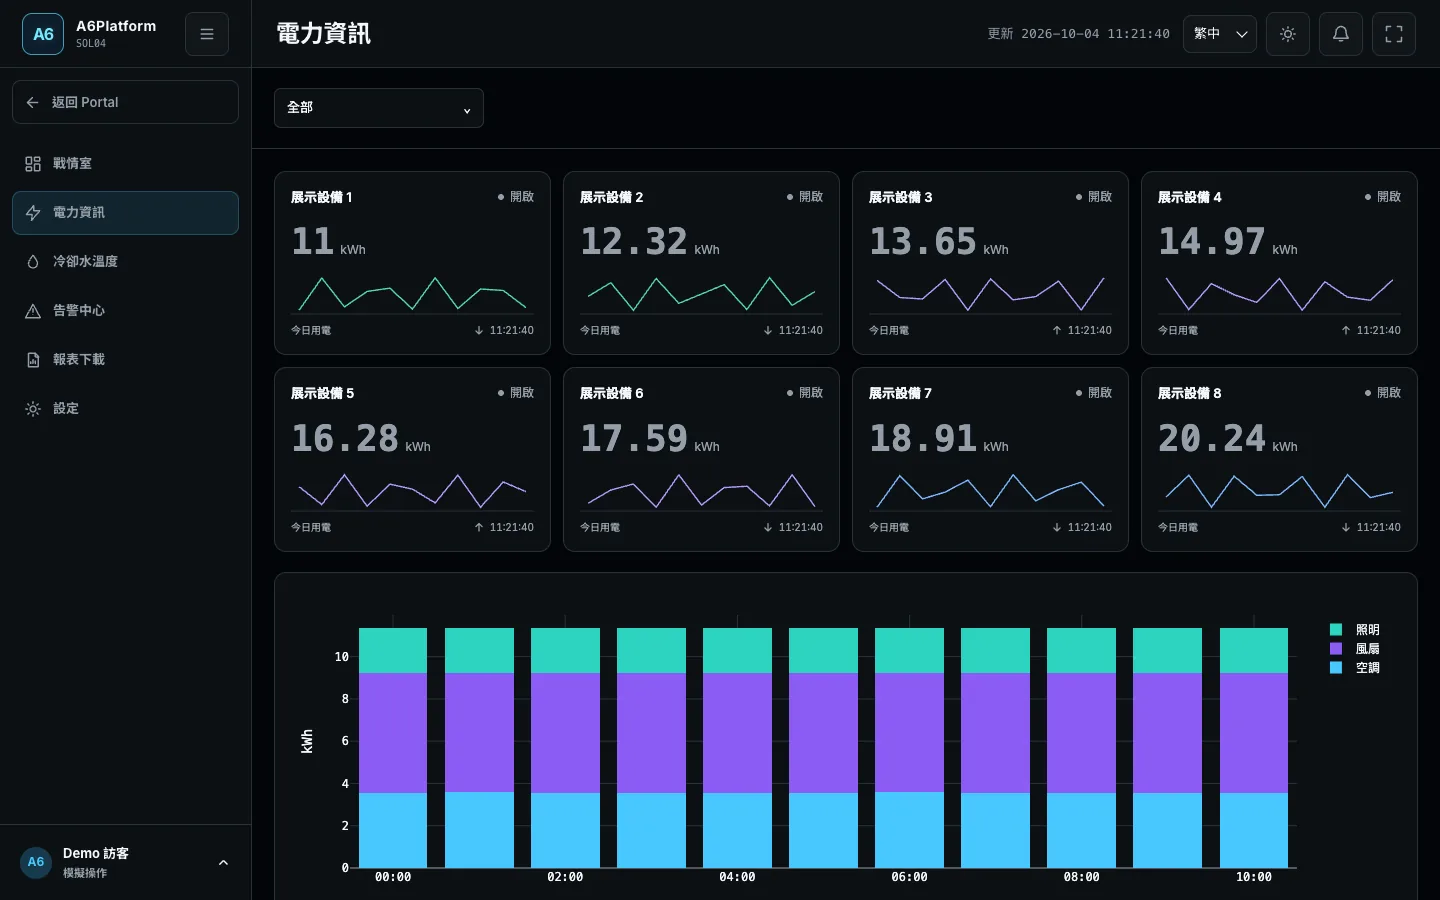
Task: Click the 20.24 kWh reading
Action: point(1228,439)
